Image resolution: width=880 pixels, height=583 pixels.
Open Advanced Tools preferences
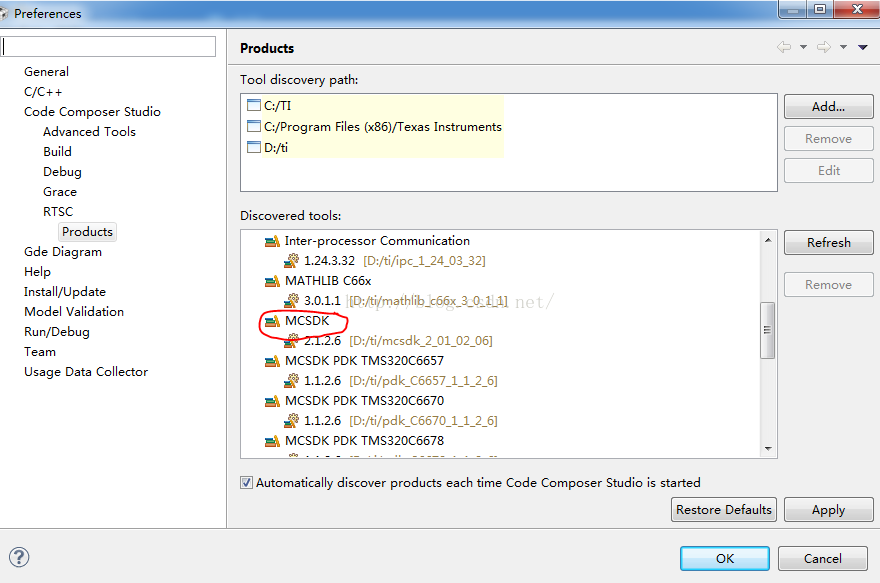[89, 132]
